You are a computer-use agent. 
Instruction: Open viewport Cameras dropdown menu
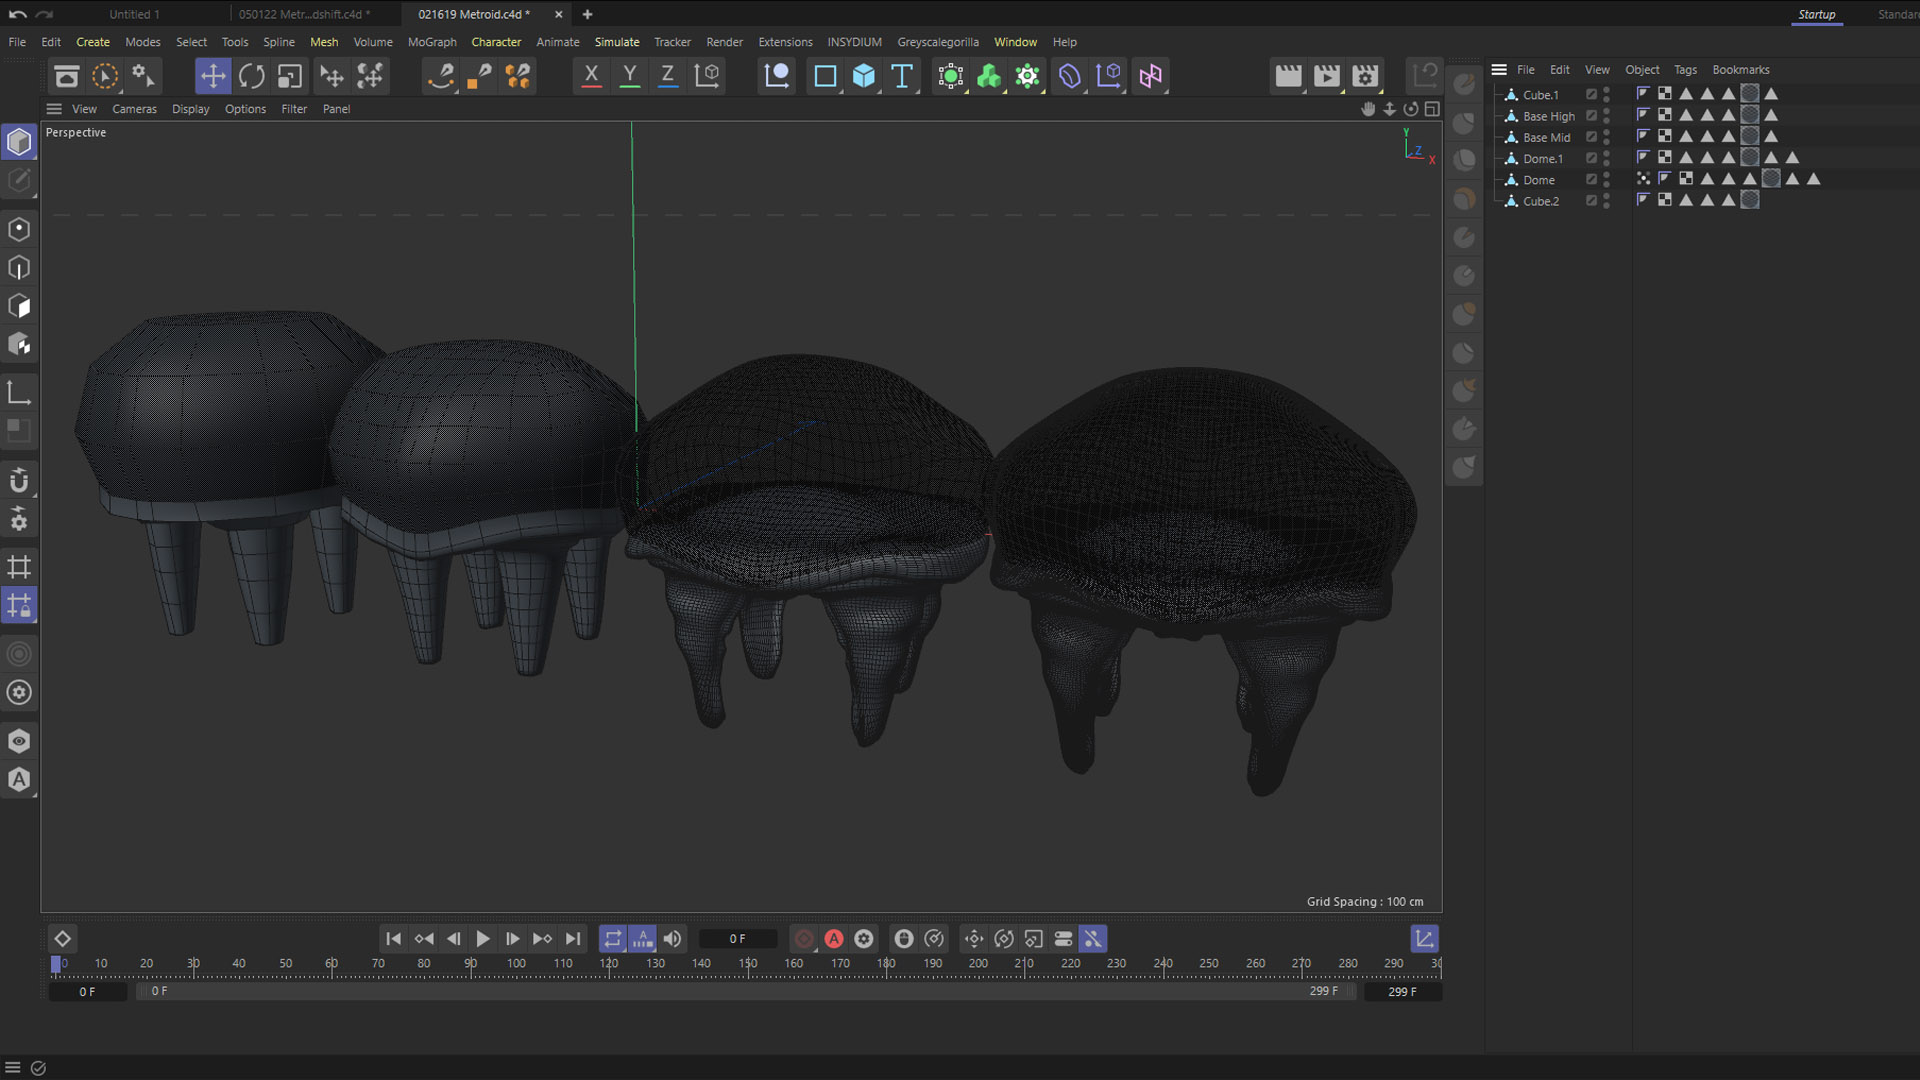tap(134, 109)
